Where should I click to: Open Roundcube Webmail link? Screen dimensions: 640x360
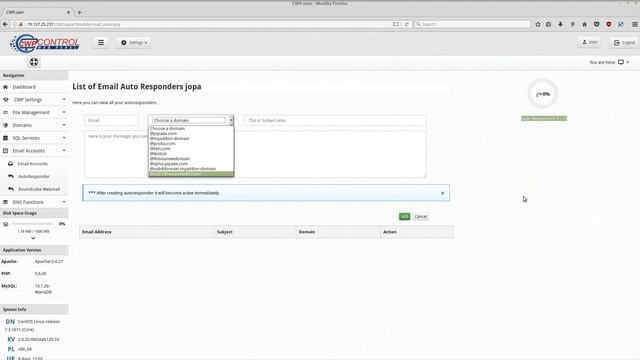click(39, 189)
